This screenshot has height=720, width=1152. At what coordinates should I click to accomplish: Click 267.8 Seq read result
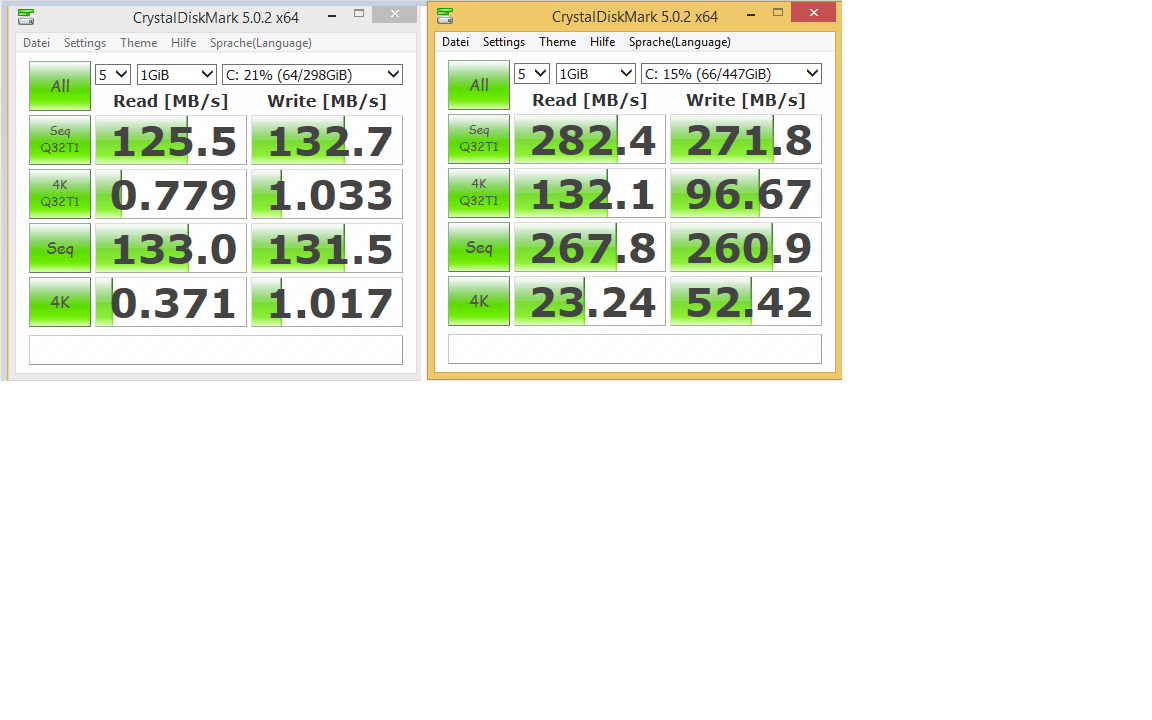click(590, 248)
